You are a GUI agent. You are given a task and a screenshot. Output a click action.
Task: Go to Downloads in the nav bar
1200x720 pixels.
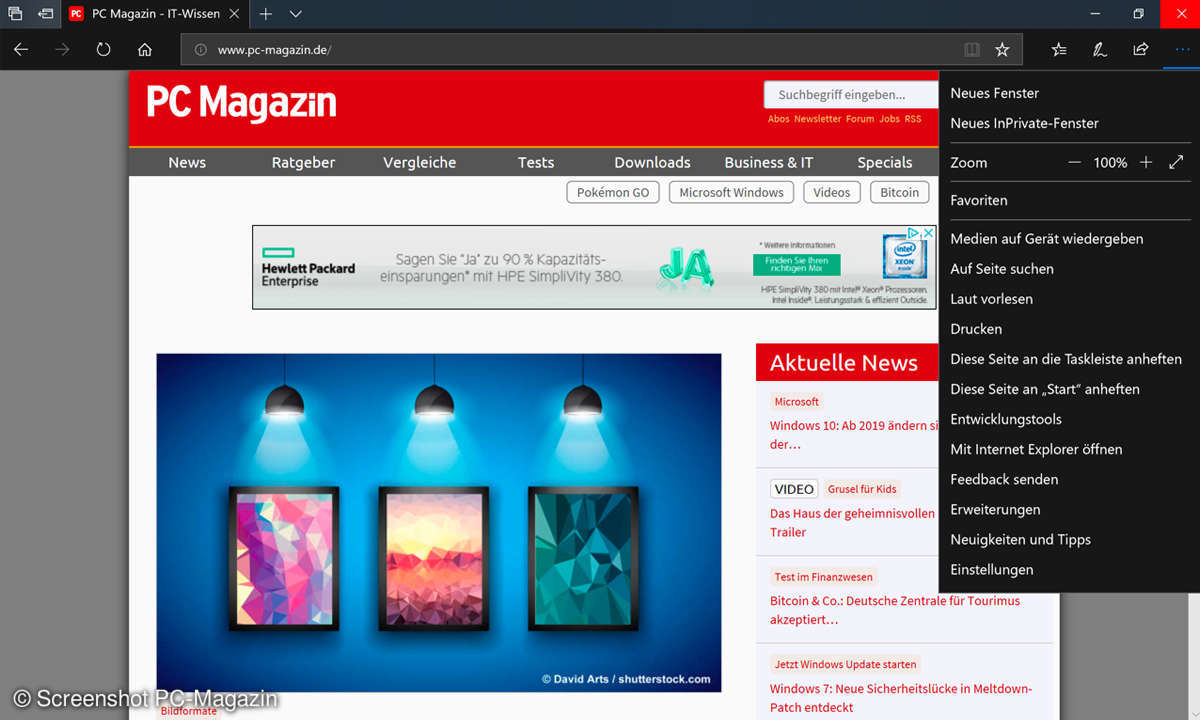point(652,162)
